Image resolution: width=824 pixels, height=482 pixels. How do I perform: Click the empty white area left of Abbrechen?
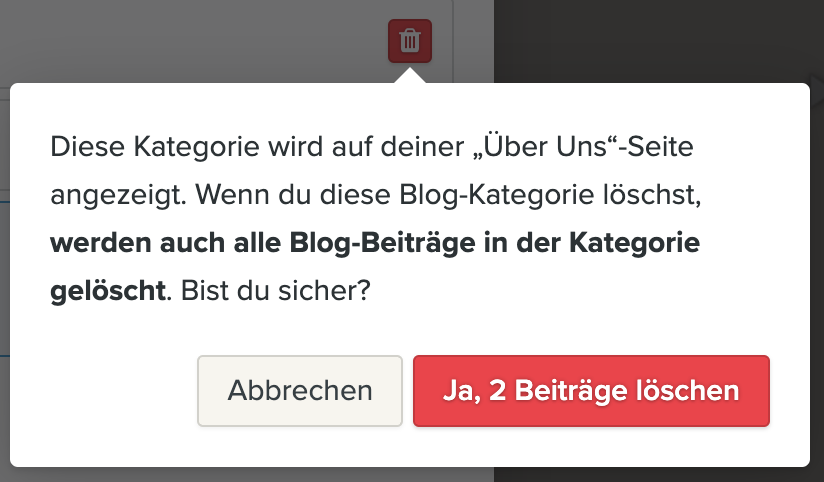tap(110, 390)
